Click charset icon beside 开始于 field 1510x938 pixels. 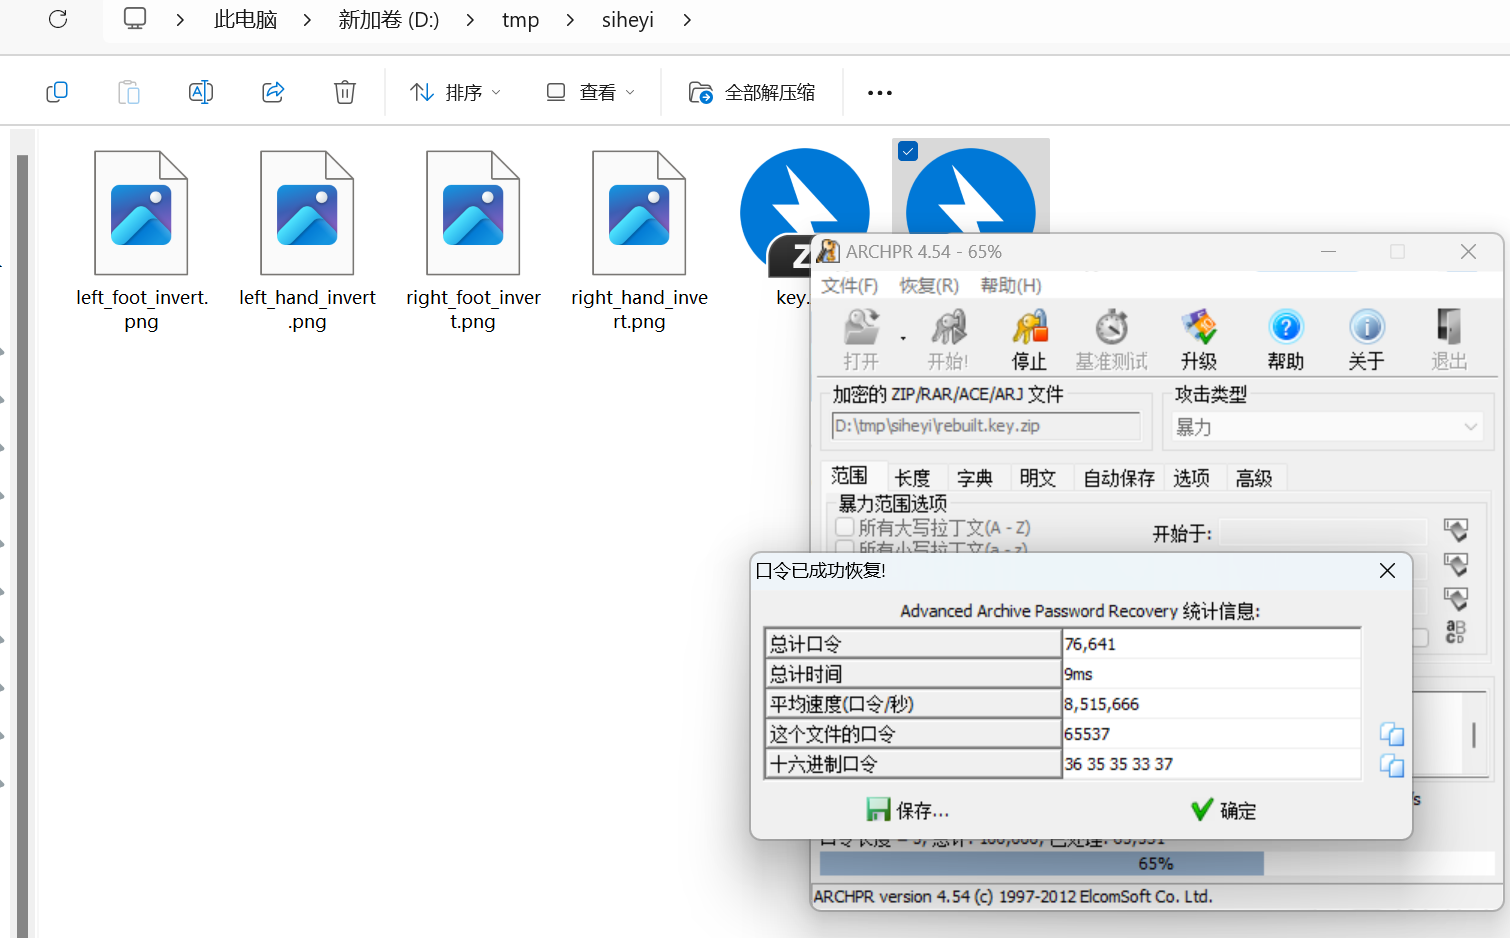tap(1456, 530)
